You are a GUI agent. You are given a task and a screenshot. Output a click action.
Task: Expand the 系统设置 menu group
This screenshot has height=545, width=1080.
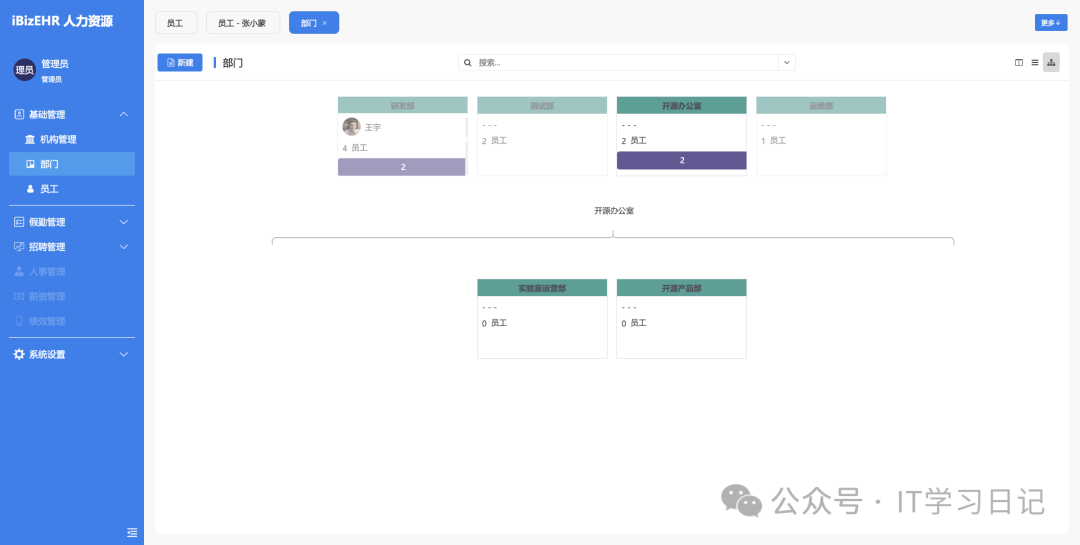pyautogui.click(x=124, y=354)
